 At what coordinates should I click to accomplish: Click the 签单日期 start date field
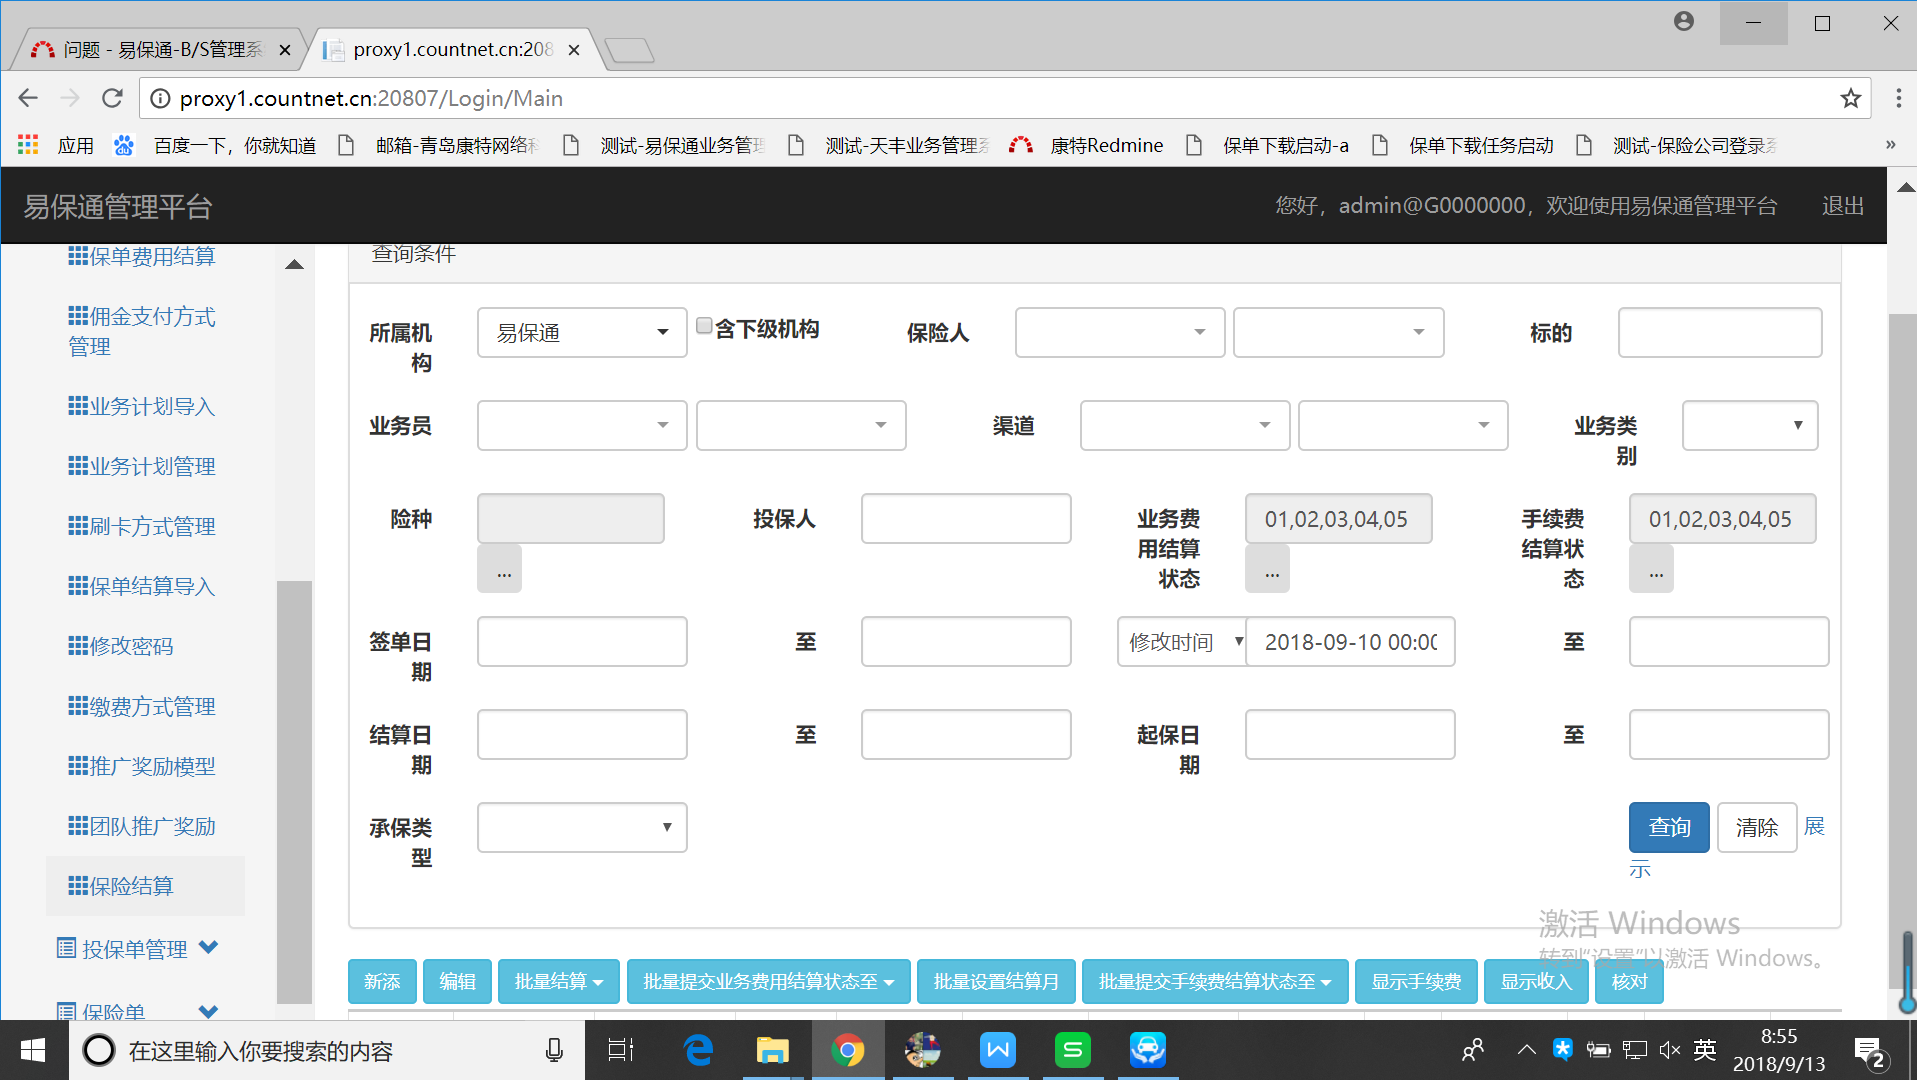click(582, 642)
